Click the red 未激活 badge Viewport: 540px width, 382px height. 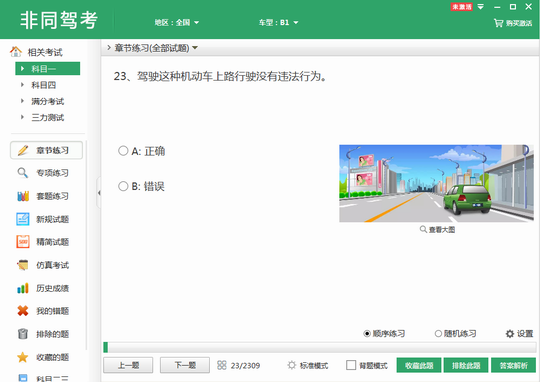coord(461,7)
